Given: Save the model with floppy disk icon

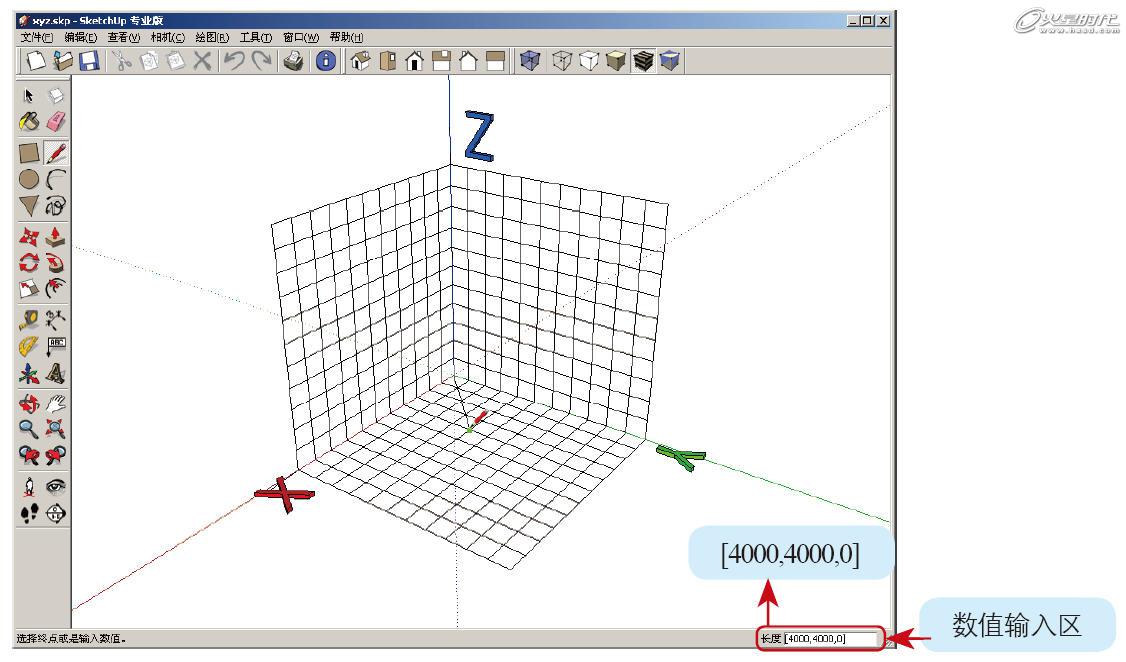Looking at the screenshot, I should 89,61.
